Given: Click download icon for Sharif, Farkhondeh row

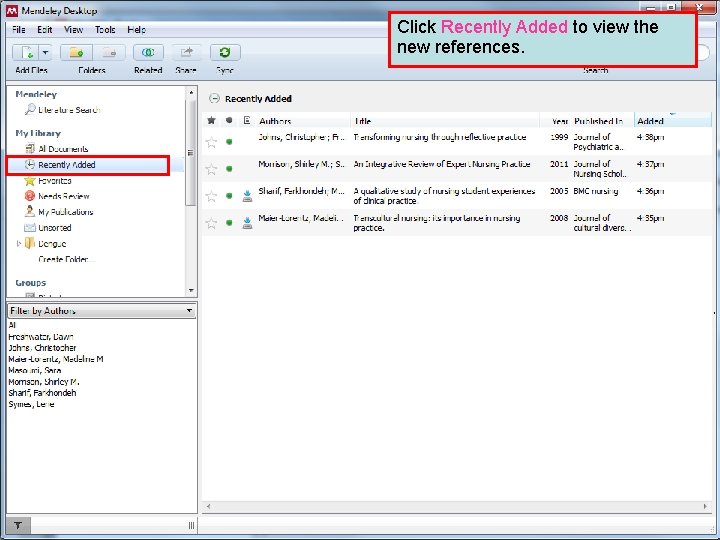Looking at the screenshot, I should pyautogui.click(x=247, y=196).
